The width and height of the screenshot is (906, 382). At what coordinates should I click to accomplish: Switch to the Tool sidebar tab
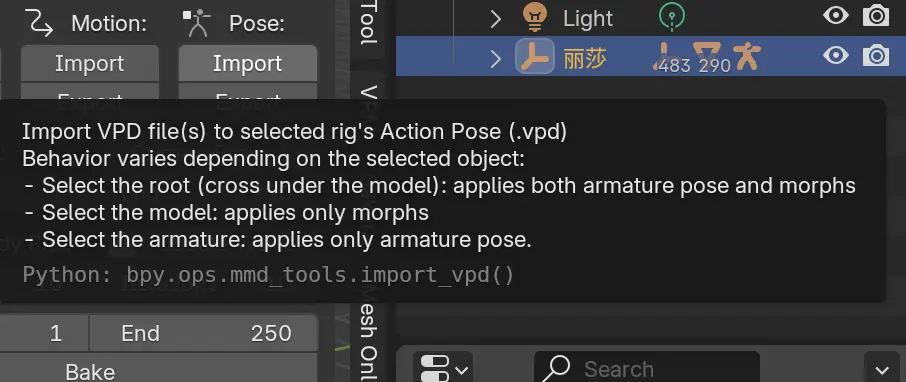[x=369, y=22]
